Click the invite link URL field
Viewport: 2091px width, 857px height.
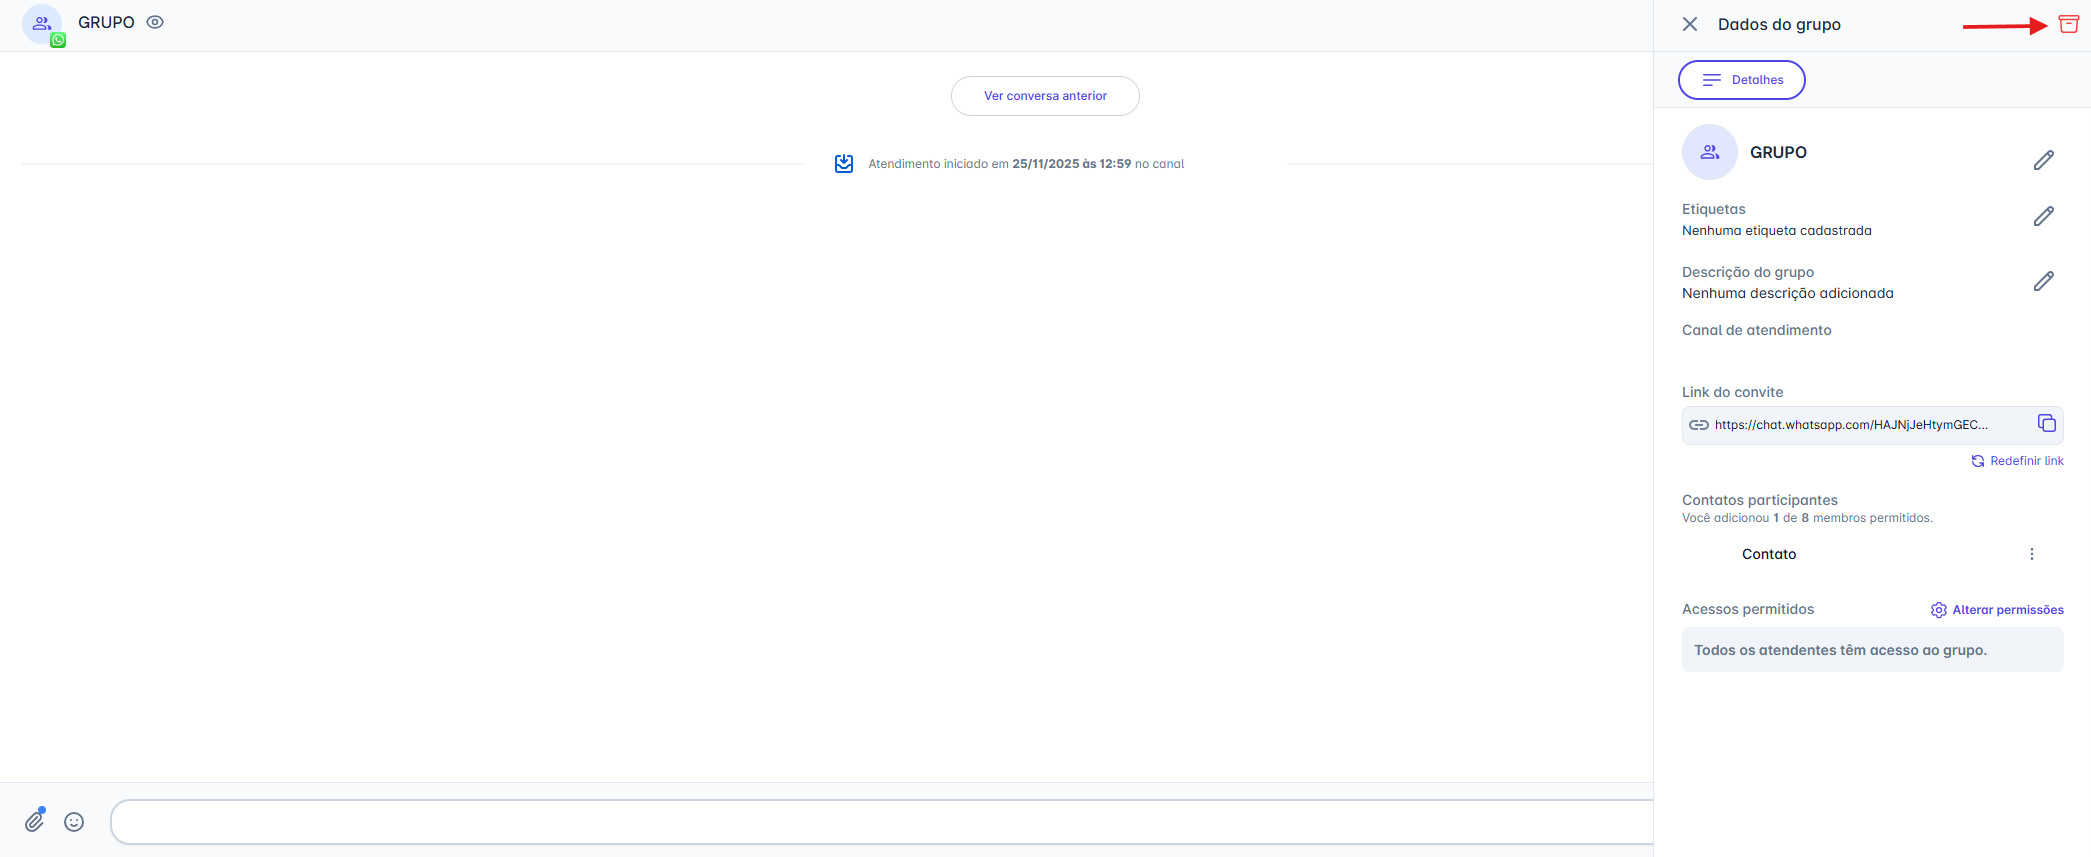(1850, 425)
